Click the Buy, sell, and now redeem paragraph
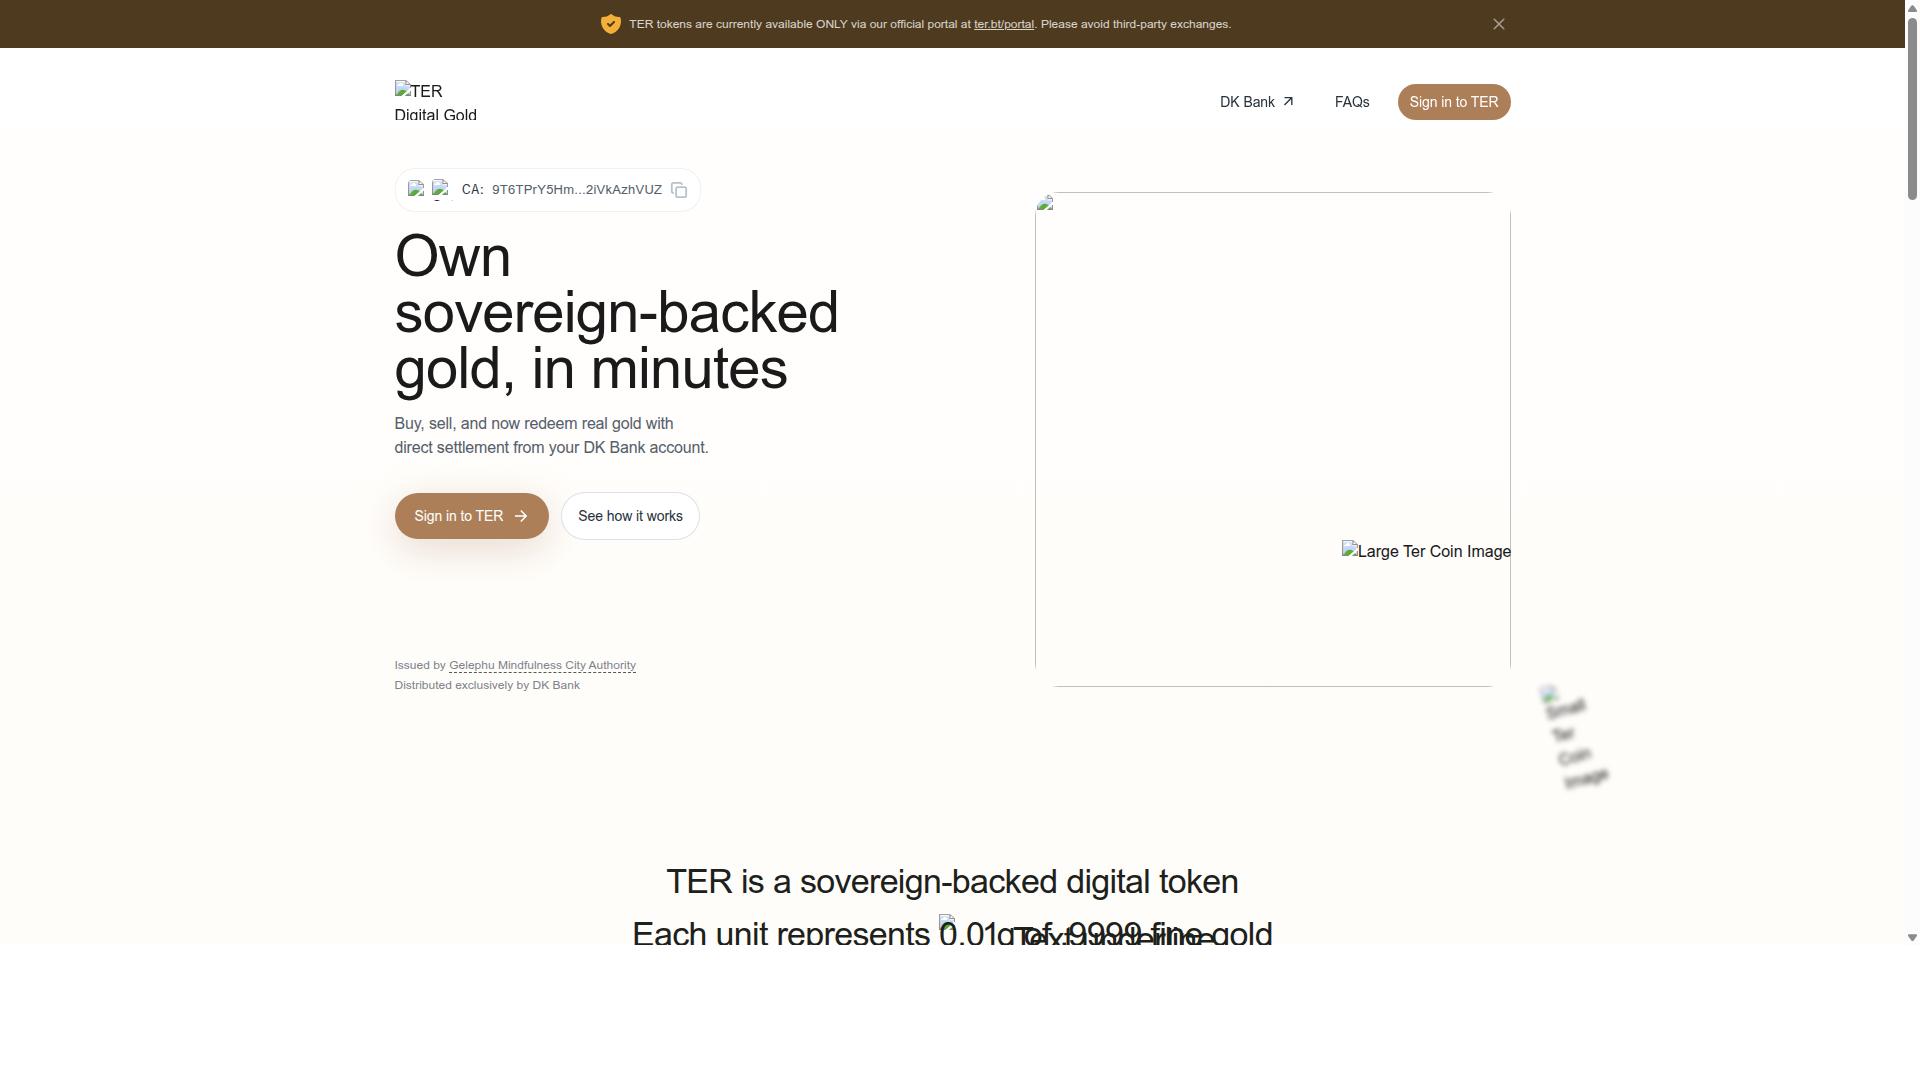 pos(551,436)
